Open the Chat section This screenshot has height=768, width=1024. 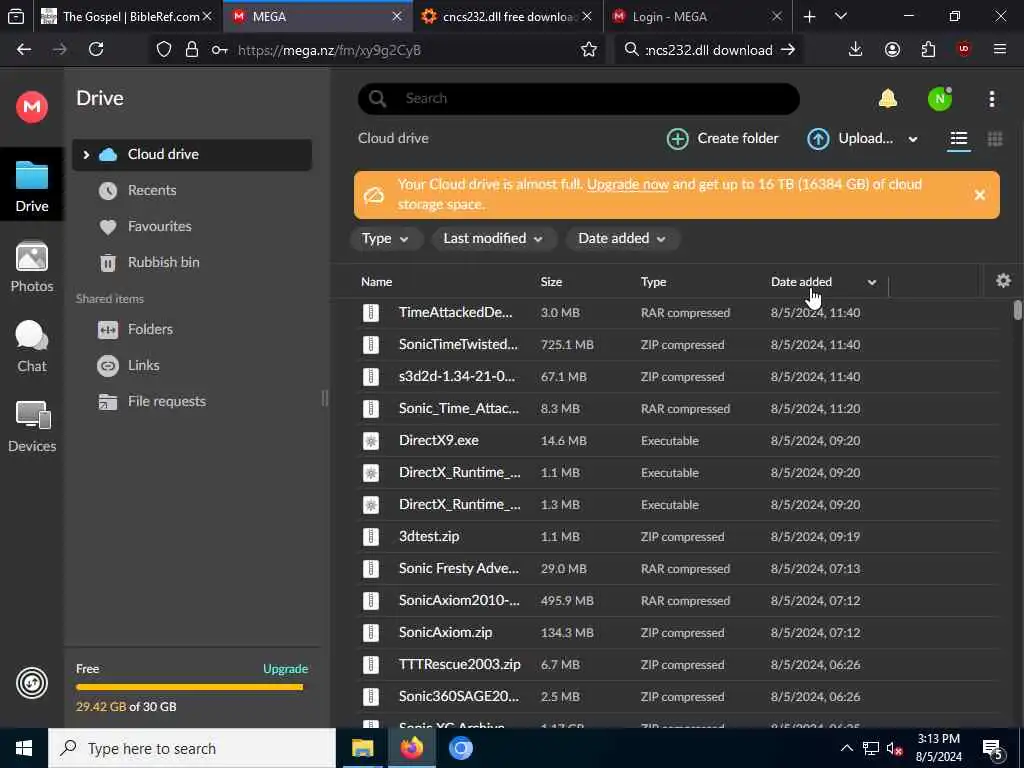coord(31,347)
